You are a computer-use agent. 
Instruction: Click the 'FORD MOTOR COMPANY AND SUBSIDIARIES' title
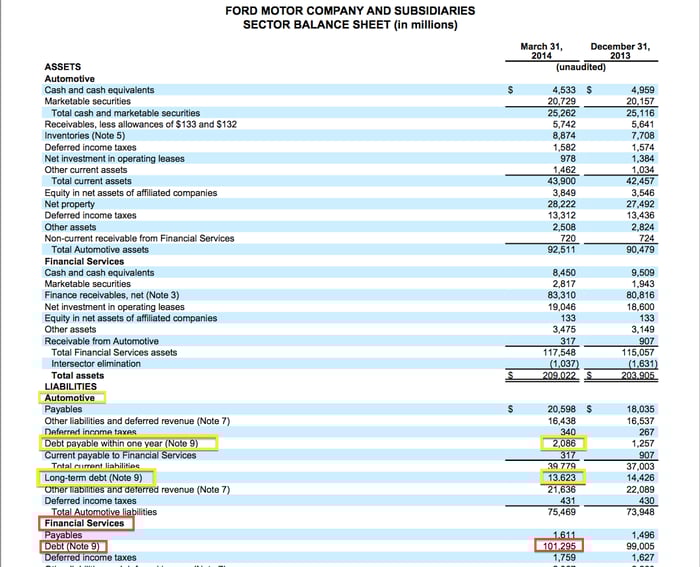pos(350,11)
